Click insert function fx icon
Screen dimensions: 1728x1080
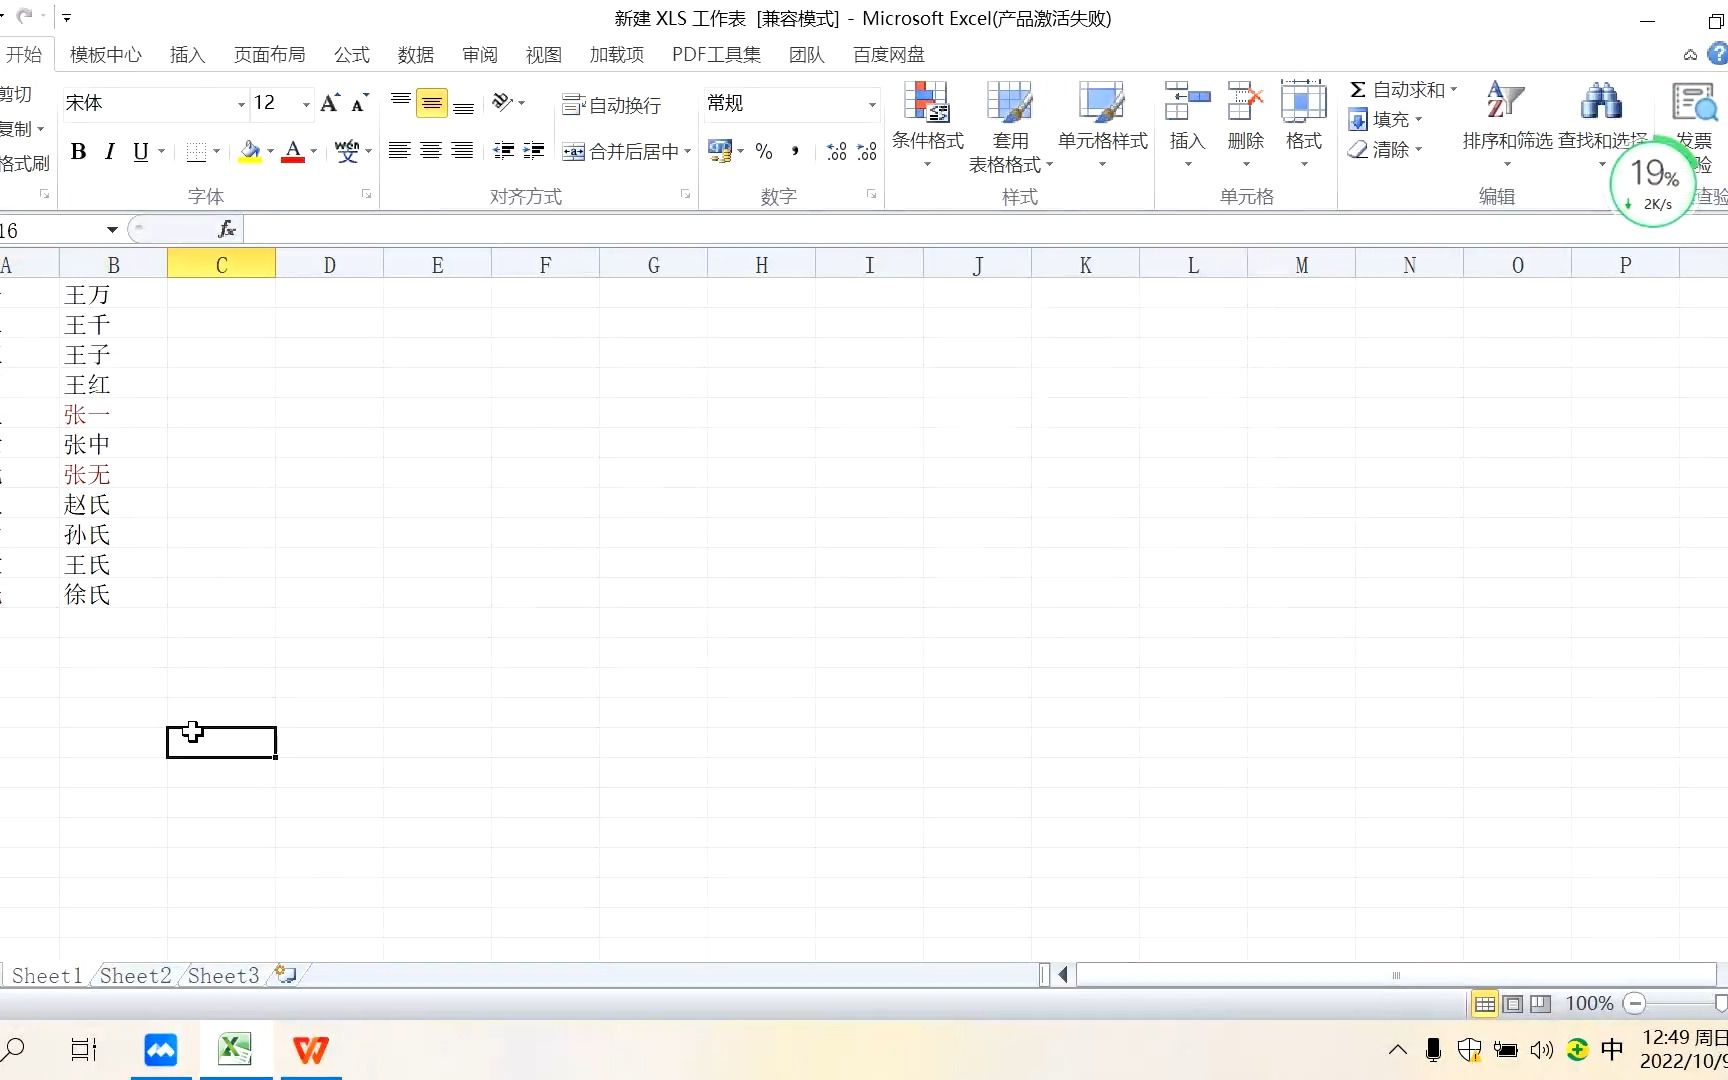pos(227,230)
